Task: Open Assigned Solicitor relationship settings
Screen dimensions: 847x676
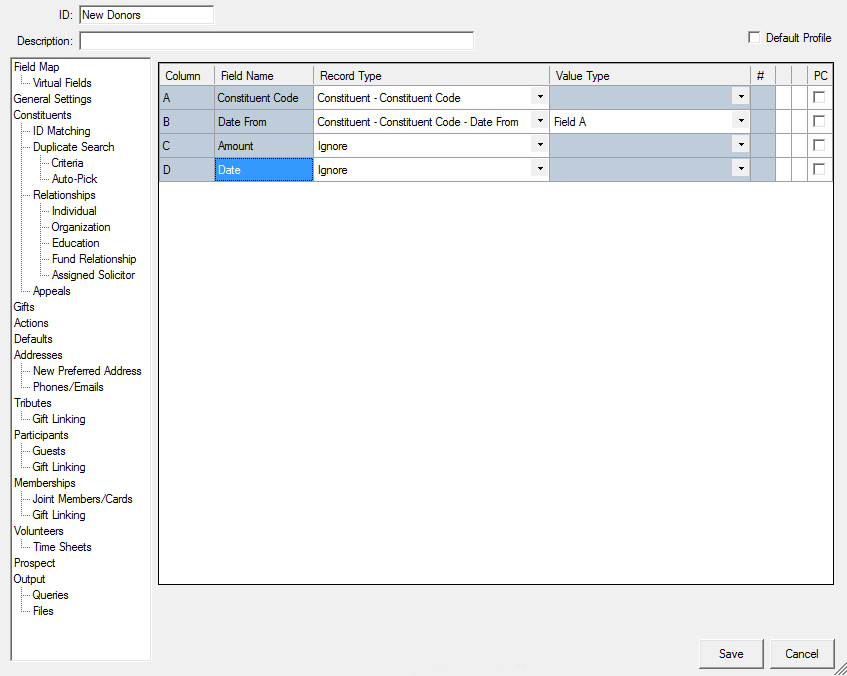Action: tap(93, 275)
